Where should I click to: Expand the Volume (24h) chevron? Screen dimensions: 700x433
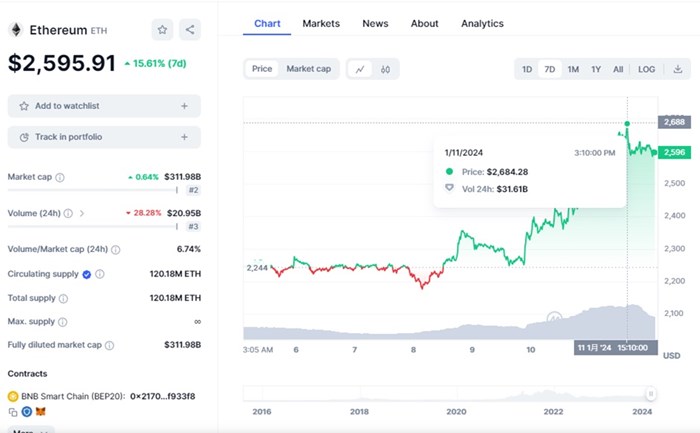point(82,213)
